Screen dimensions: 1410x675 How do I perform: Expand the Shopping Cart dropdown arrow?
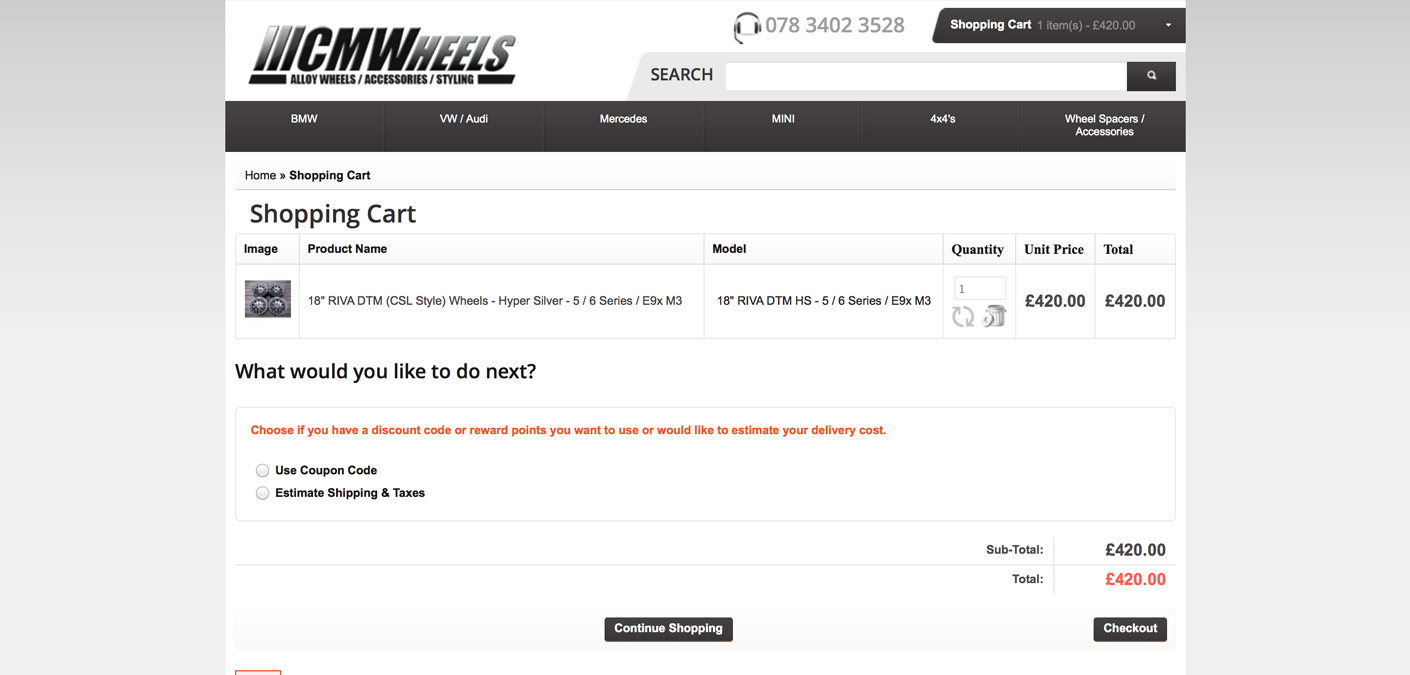pos(1168,25)
